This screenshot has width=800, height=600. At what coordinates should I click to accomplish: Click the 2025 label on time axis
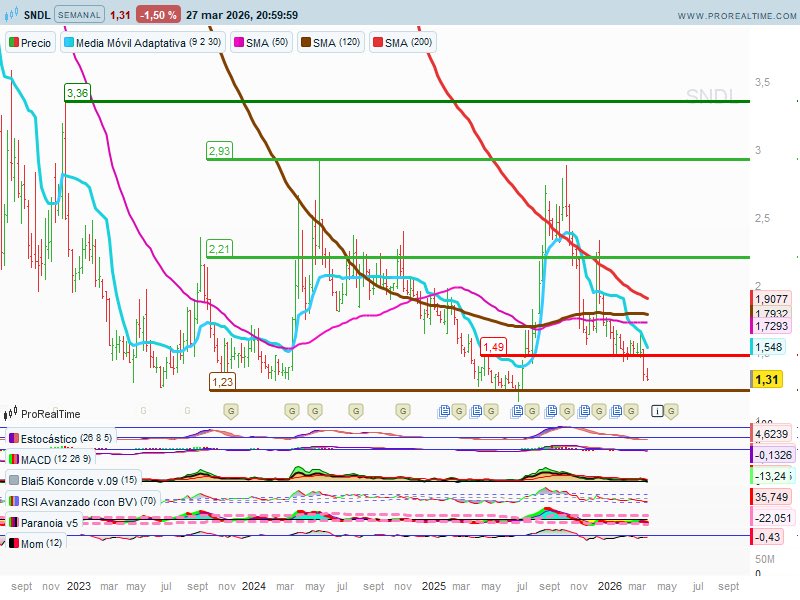434,586
